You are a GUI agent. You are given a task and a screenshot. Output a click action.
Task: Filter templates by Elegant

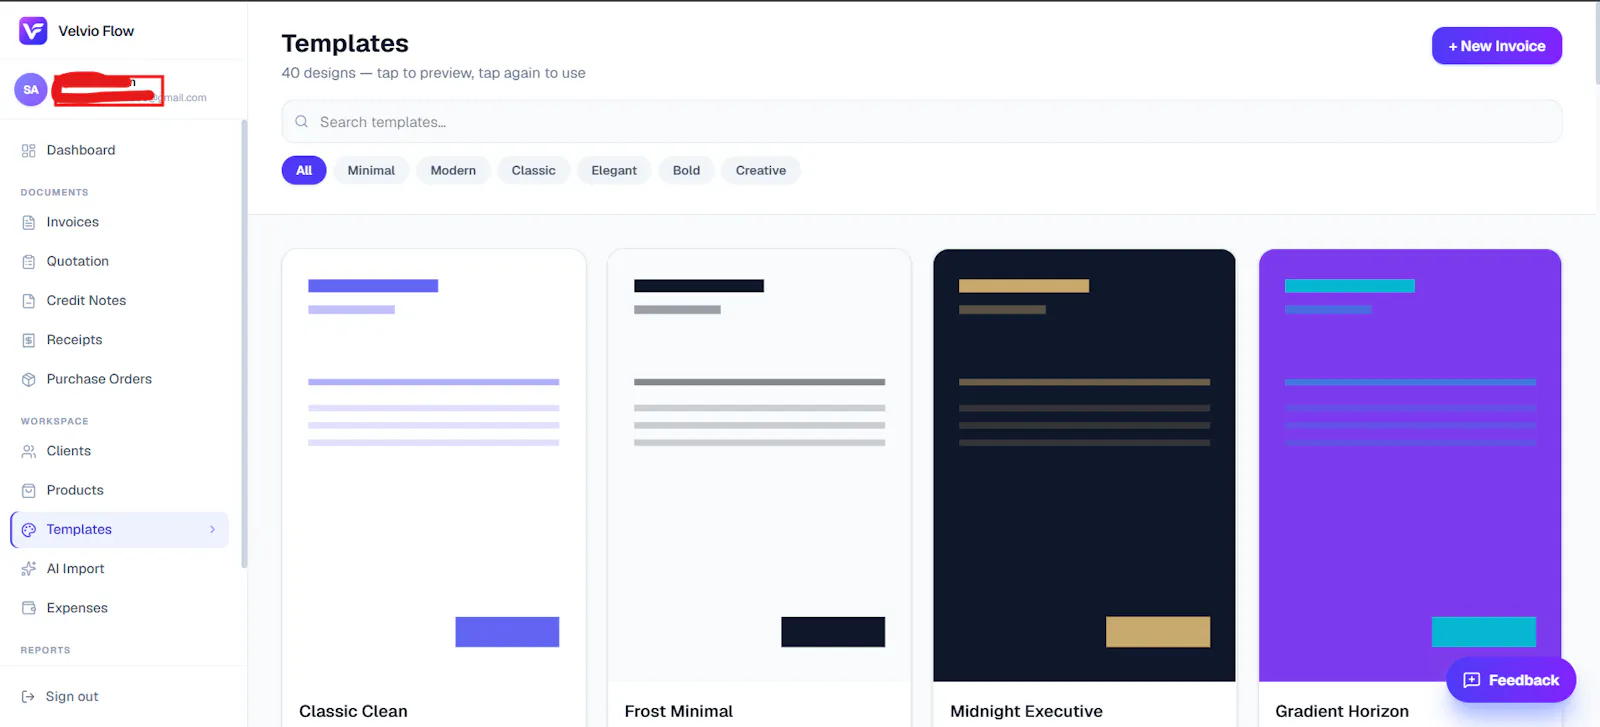[x=614, y=170]
